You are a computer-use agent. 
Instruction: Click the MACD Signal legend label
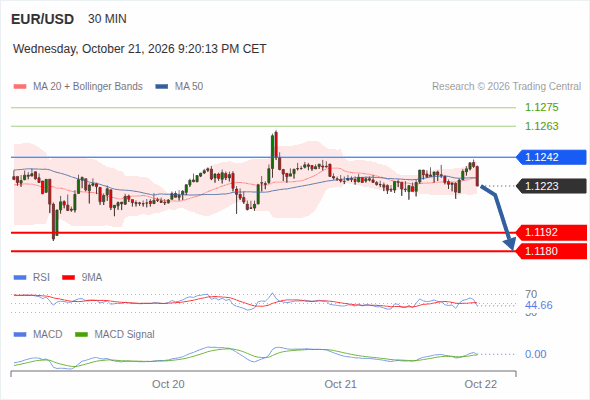pos(125,335)
